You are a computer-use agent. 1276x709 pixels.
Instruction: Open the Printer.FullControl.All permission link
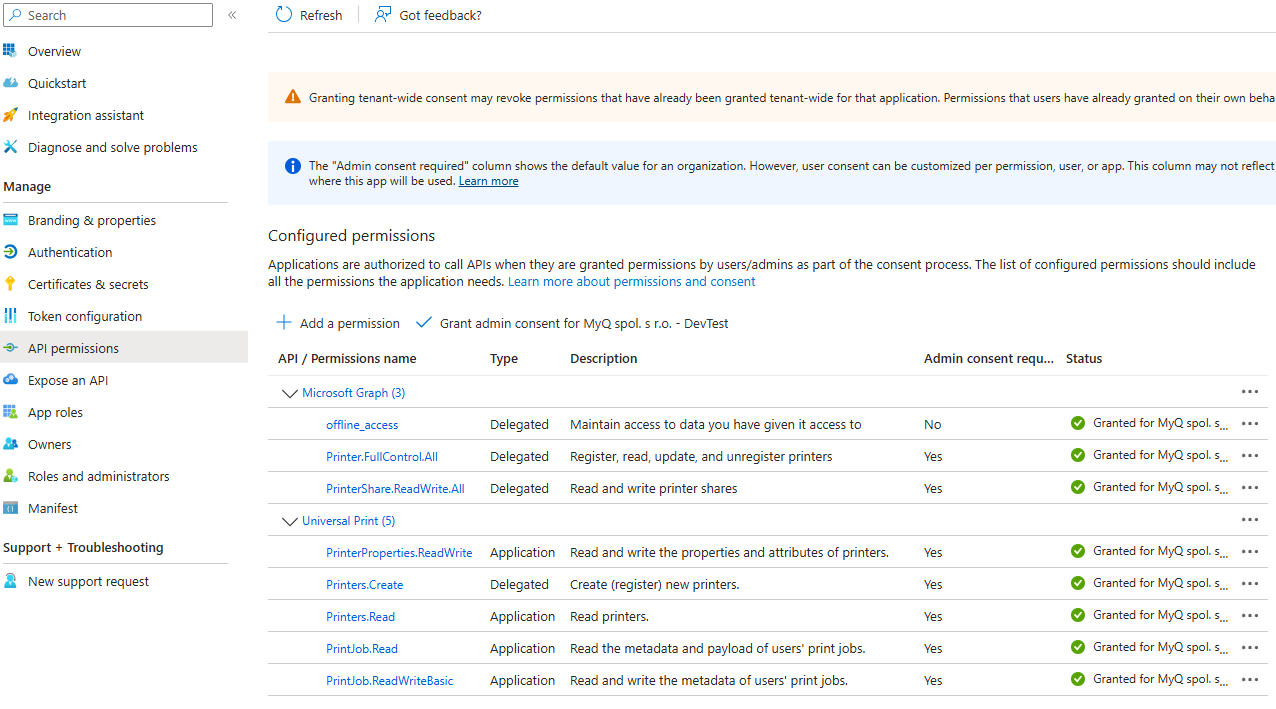[381, 457]
